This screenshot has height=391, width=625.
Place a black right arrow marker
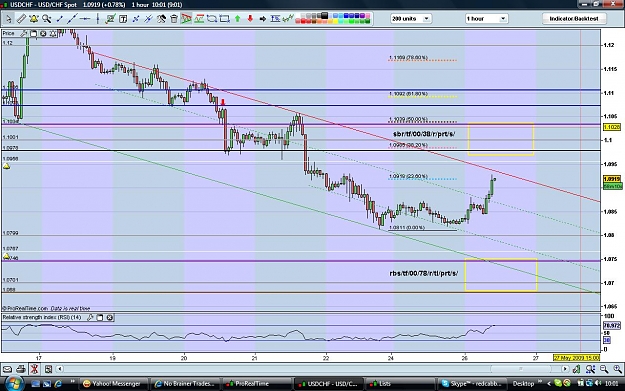pos(263,18)
